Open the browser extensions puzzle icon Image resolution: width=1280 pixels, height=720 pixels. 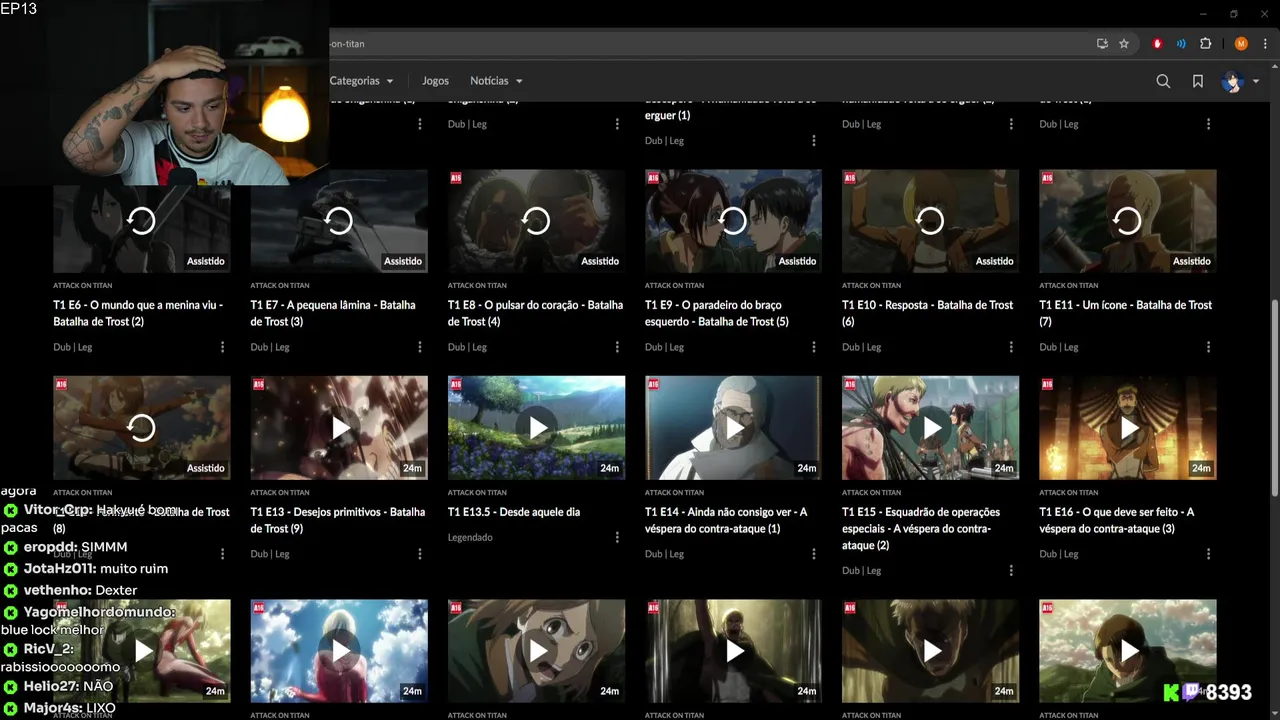pyautogui.click(x=1205, y=44)
